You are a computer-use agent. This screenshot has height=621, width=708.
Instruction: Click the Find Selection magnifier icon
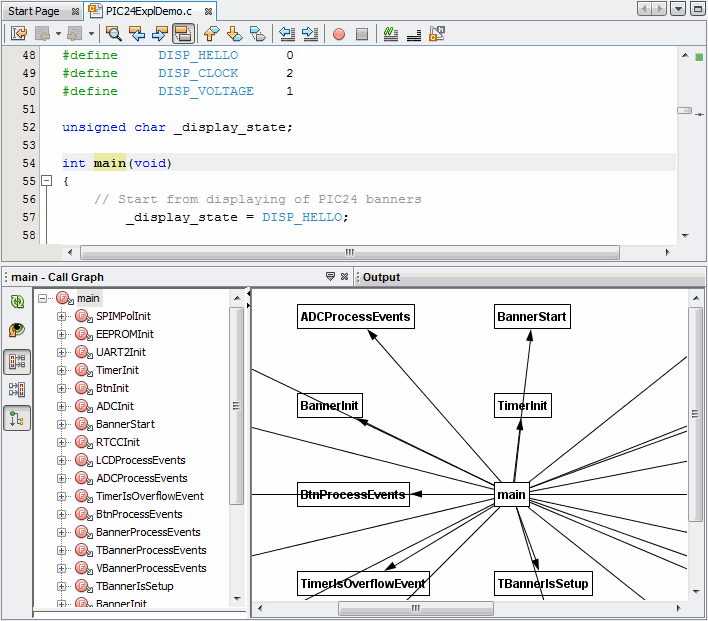coord(114,34)
